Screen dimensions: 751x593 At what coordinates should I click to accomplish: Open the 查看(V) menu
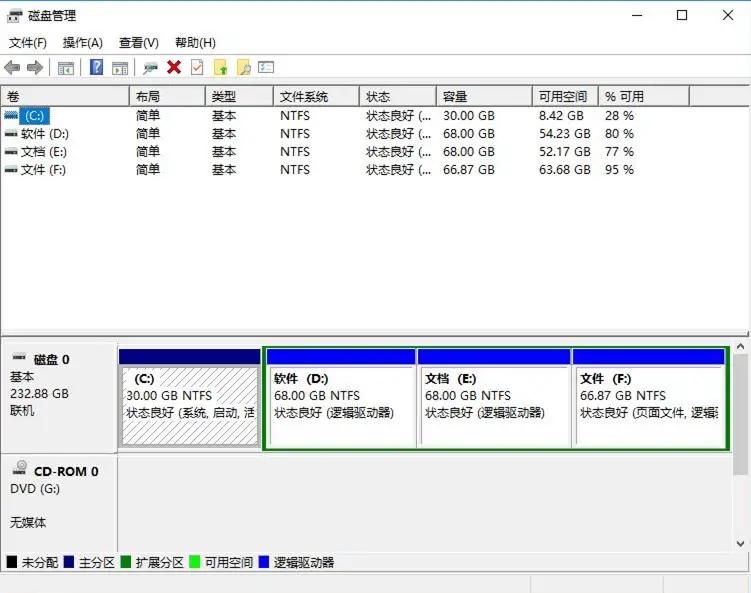pos(138,43)
